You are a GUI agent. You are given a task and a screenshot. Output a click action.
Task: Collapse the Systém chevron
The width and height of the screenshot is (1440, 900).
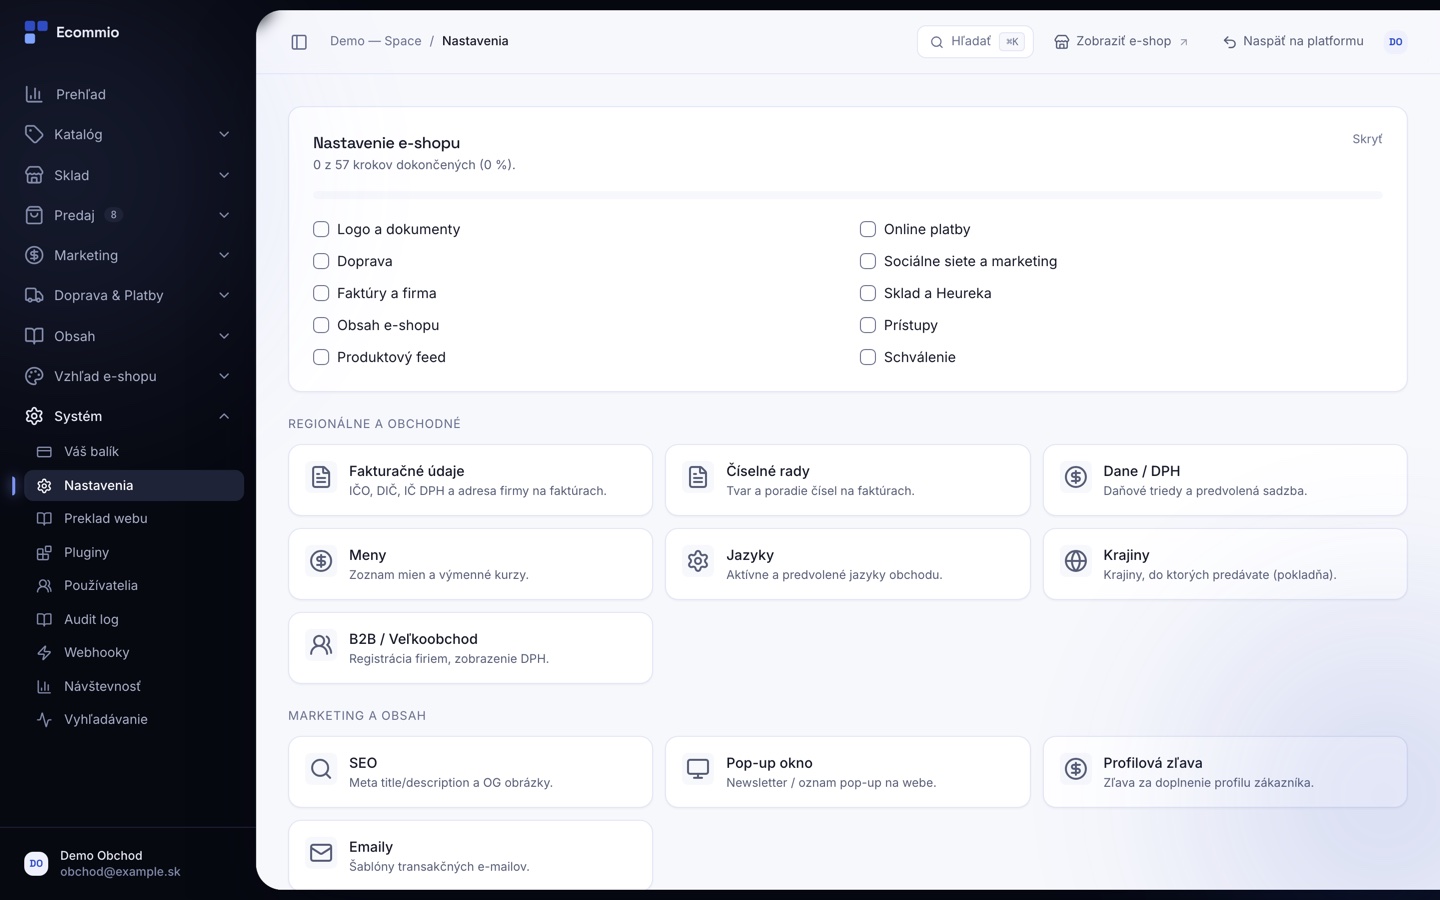(224, 416)
